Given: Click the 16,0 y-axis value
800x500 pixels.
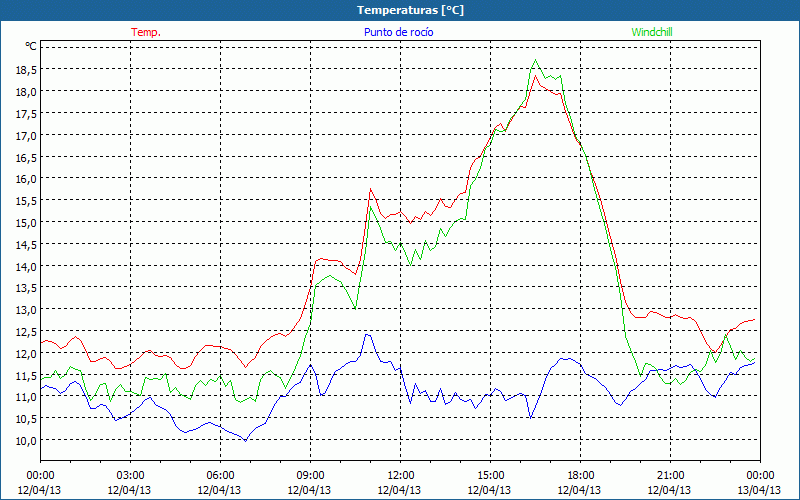Looking at the screenshot, I should point(26,179).
